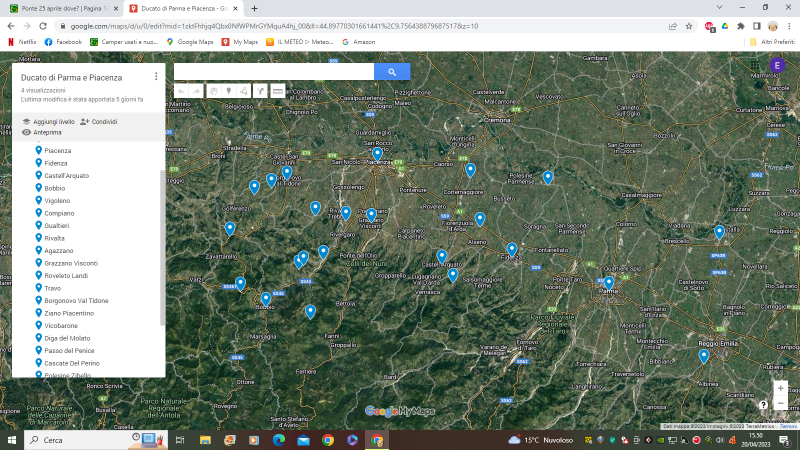Select the hand pan tool
800x450 pixels.
[214, 91]
